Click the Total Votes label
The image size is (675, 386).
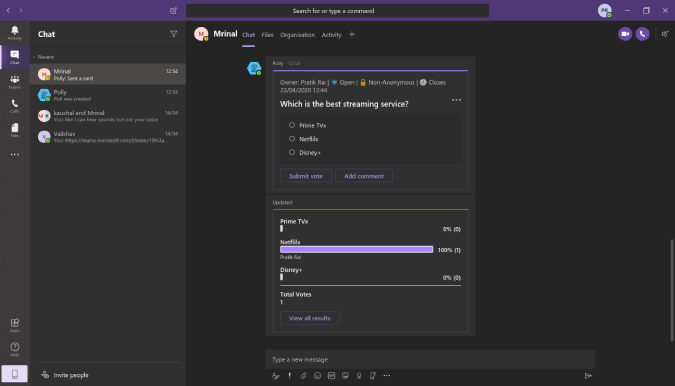point(296,294)
